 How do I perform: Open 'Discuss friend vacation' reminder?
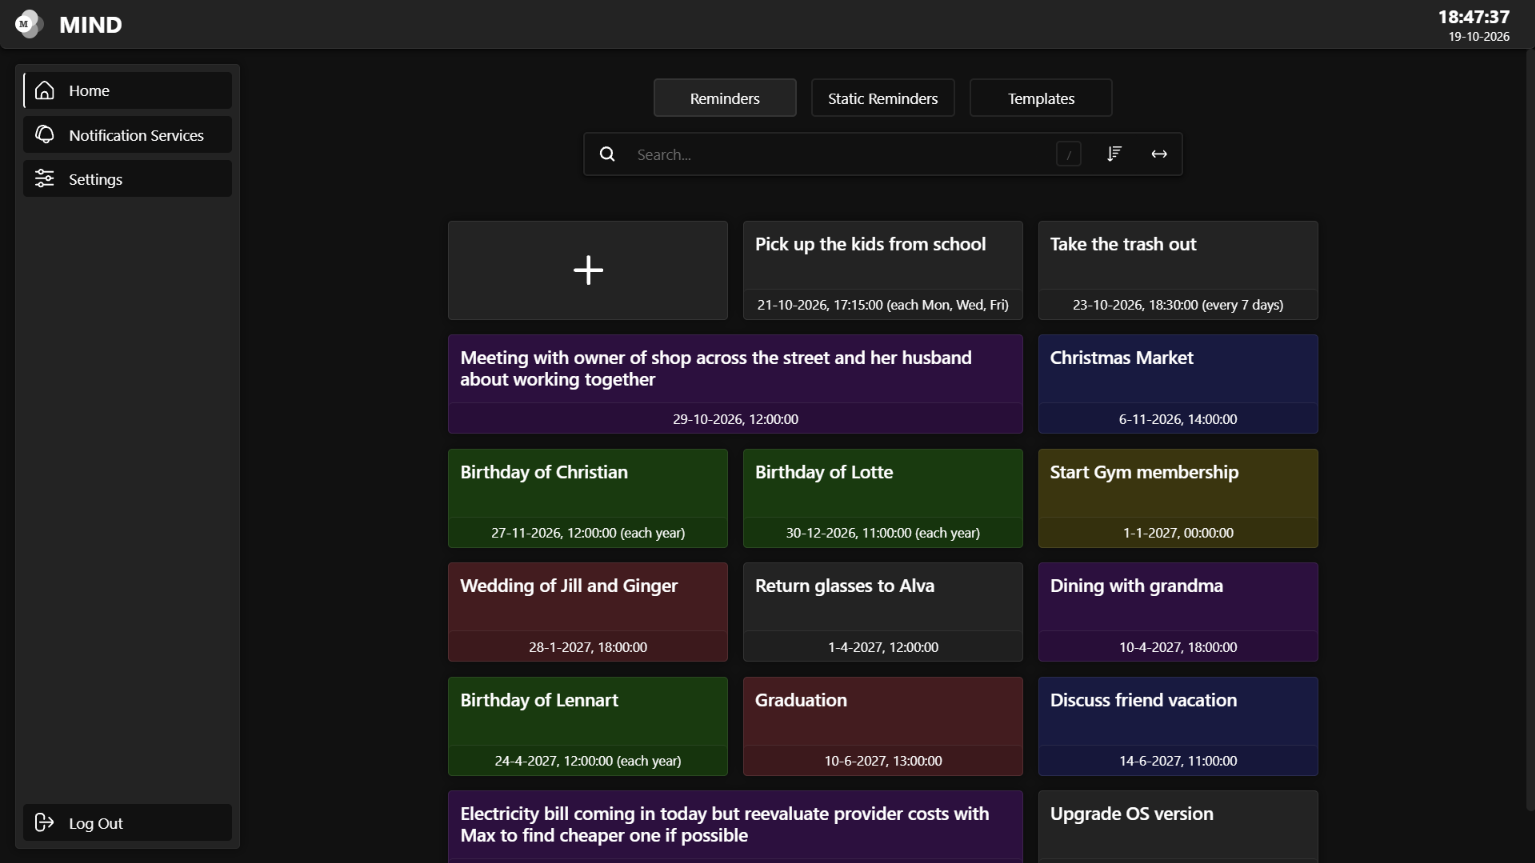(x=1178, y=726)
